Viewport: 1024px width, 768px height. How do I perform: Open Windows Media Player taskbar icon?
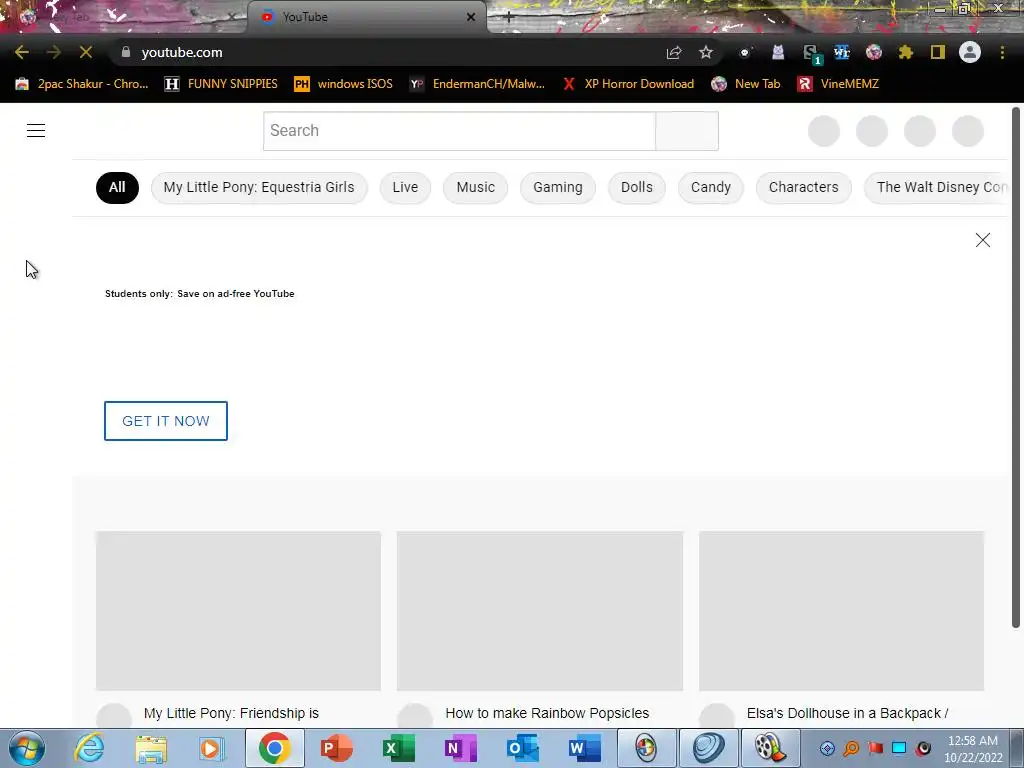pos(211,748)
